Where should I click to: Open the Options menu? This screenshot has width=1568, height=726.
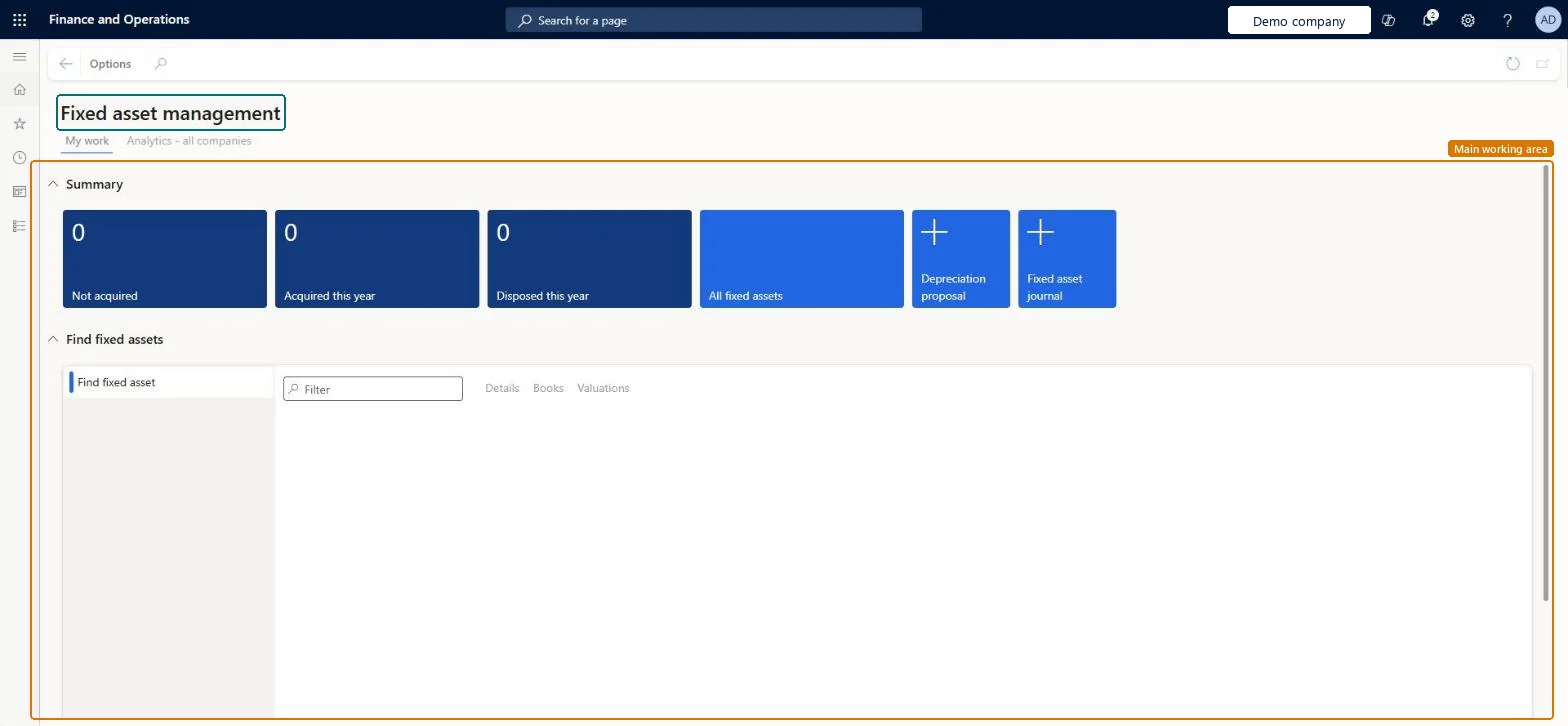pyautogui.click(x=110, y=64)
